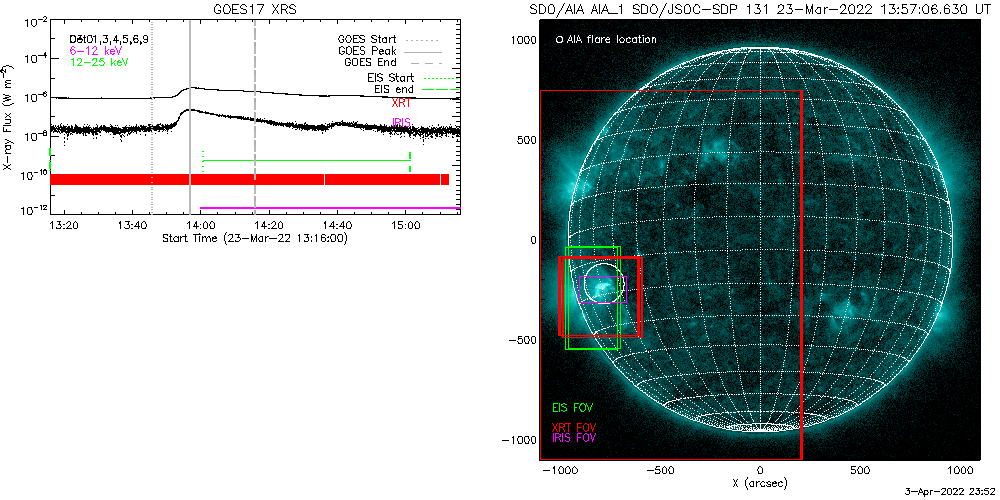Click the 10^-4 tick label on the flux axis
This screenshot has height=500, width=1000.
(x=36, y=60)
